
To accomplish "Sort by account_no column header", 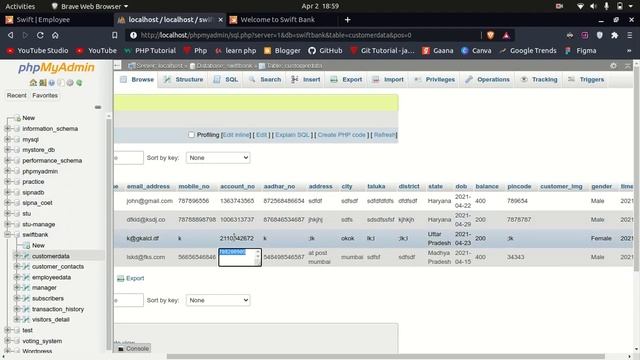I will 238,187.
